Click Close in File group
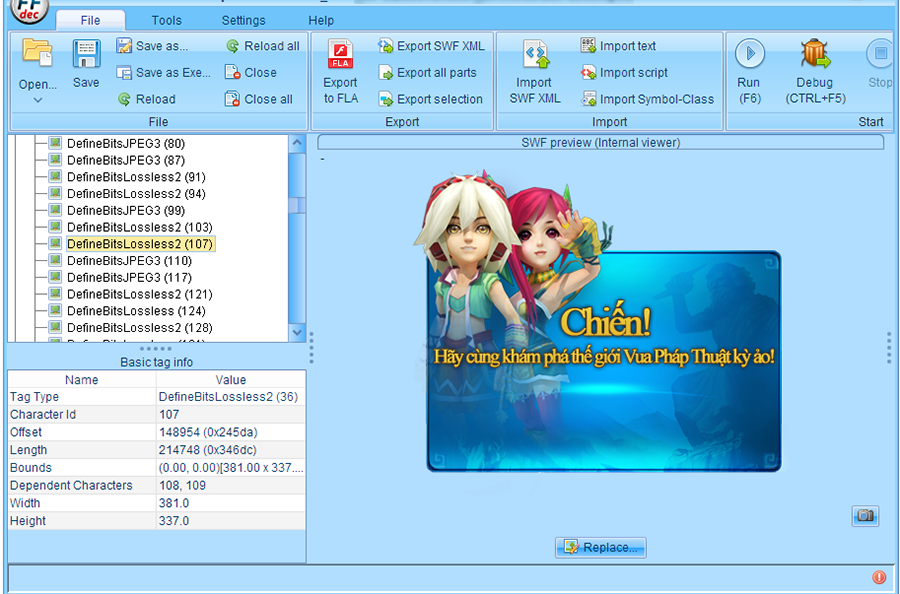900x594 pixels. click(x=251, y=72)
